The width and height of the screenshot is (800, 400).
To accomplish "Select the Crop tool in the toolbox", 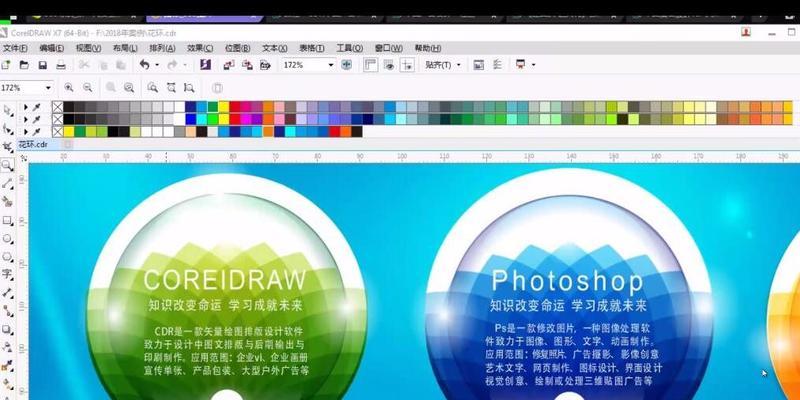I will pyautogui.click(x=7, y=147).
